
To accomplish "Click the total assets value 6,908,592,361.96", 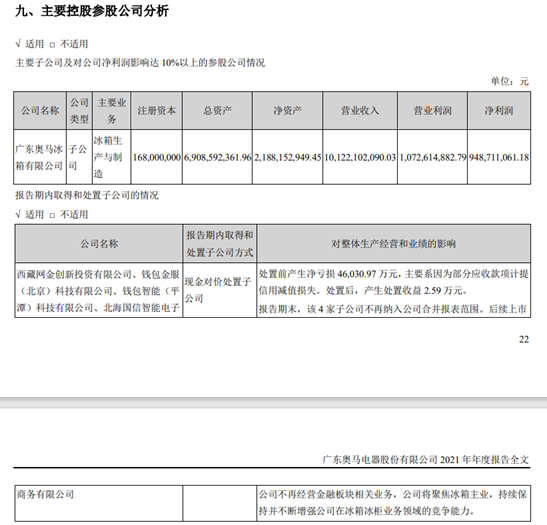I will [217, 157].
